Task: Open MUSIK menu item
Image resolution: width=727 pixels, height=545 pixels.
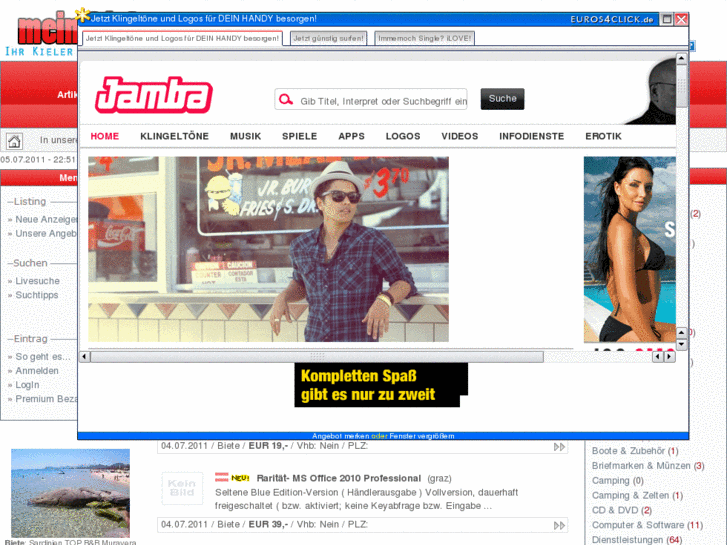Action: [x=245, y=136]
